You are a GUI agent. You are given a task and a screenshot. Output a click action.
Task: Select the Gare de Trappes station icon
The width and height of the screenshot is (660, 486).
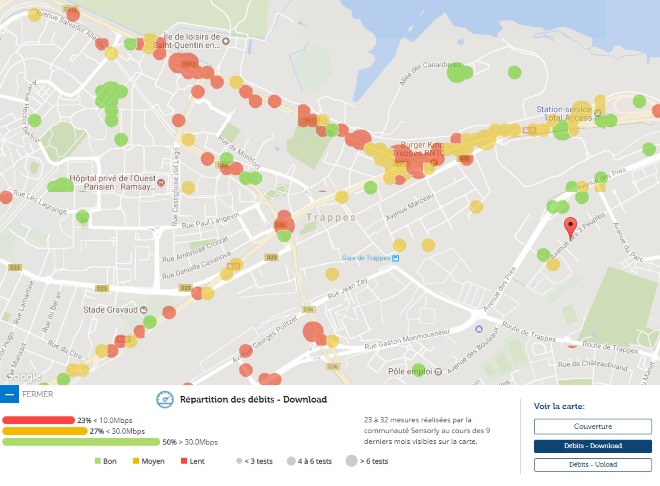[x=395, y=258]
